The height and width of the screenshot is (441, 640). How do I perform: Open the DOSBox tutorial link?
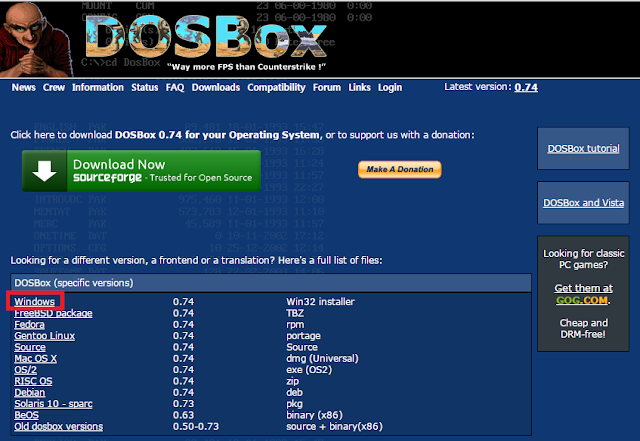(583, 149)
